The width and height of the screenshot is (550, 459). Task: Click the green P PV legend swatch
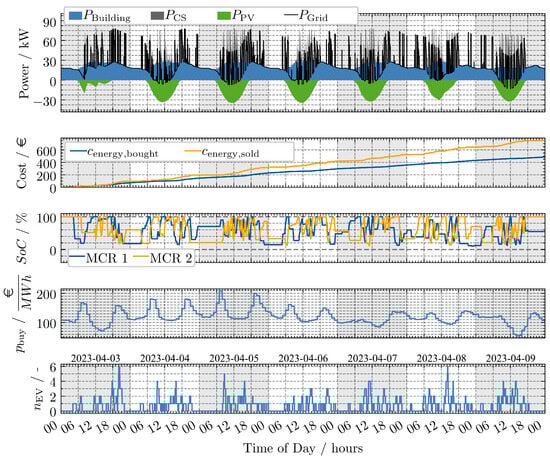(224, 16)
